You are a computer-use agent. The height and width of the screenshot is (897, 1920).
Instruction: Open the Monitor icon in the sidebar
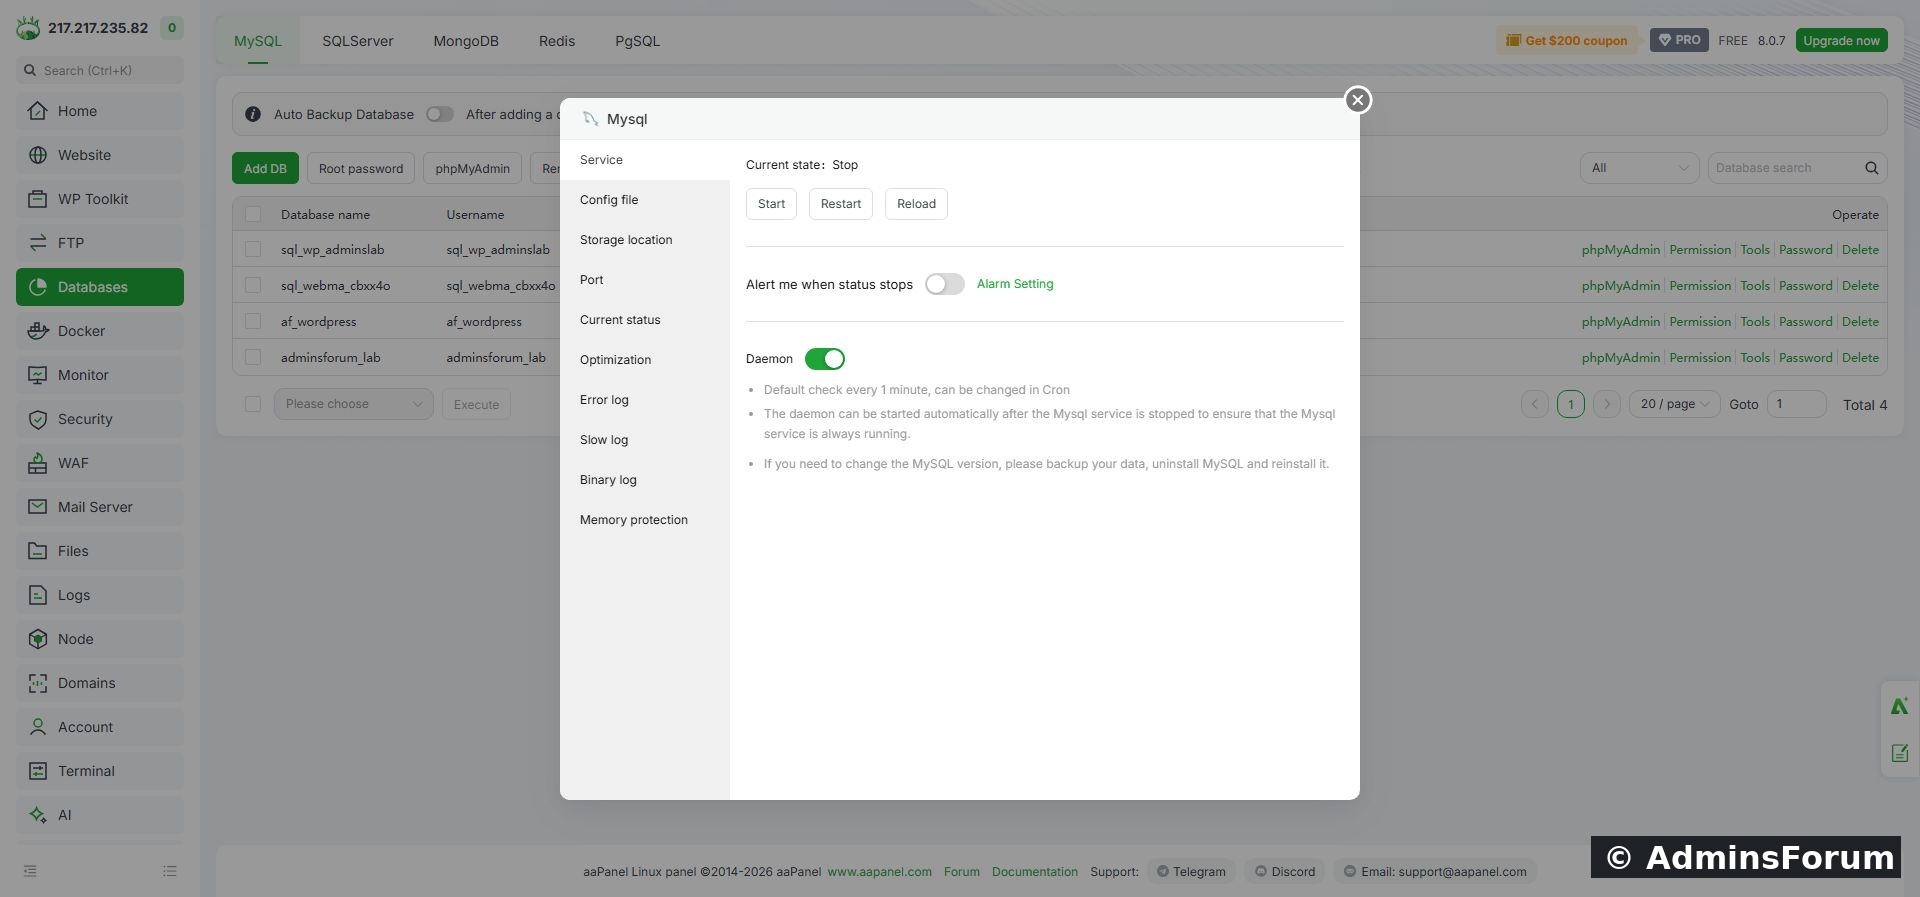38,375
